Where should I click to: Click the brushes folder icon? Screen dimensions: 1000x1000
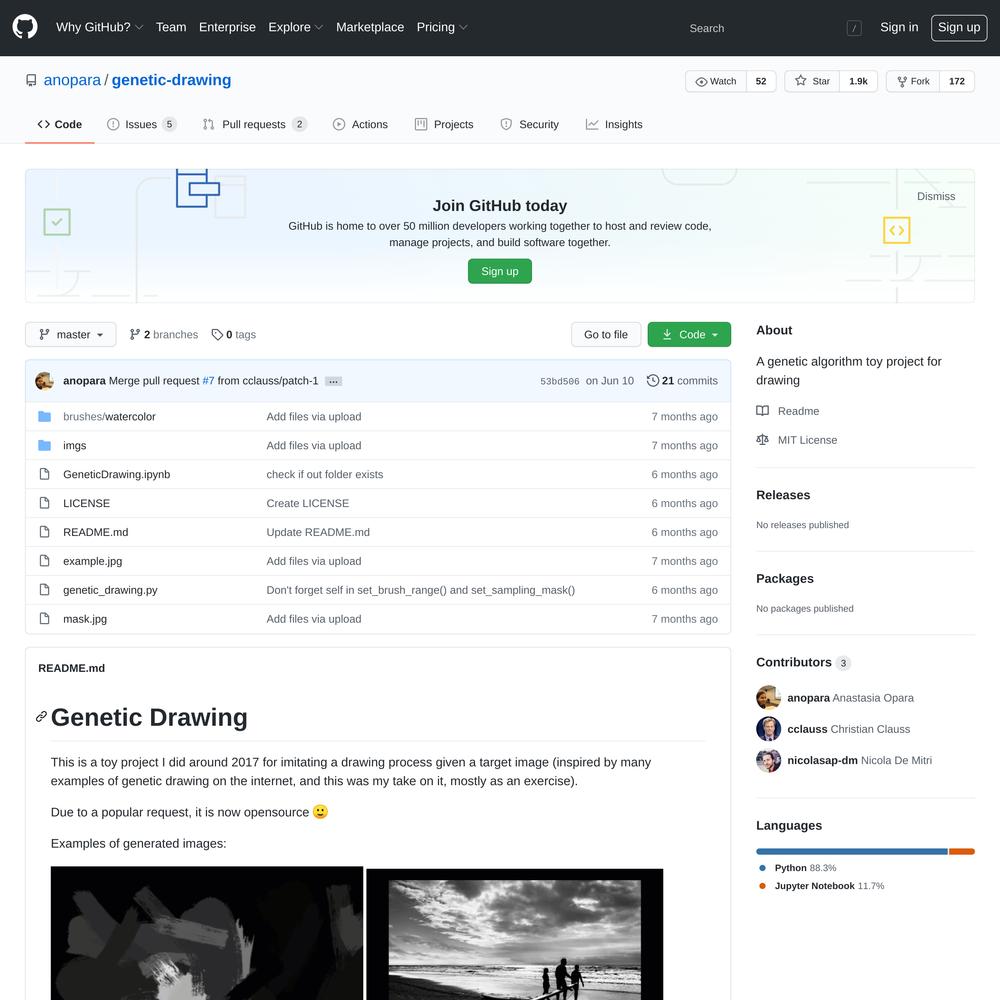(x=44, y=416)
